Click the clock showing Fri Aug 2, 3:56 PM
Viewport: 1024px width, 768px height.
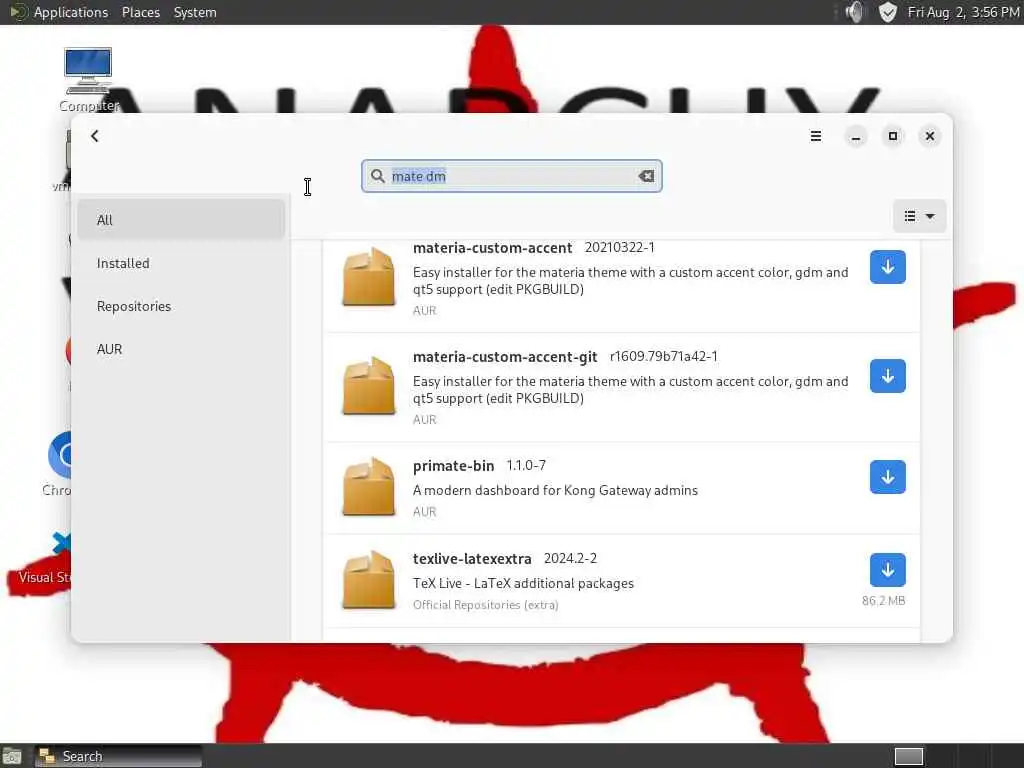pyautogui.click(x=963, y=12)
